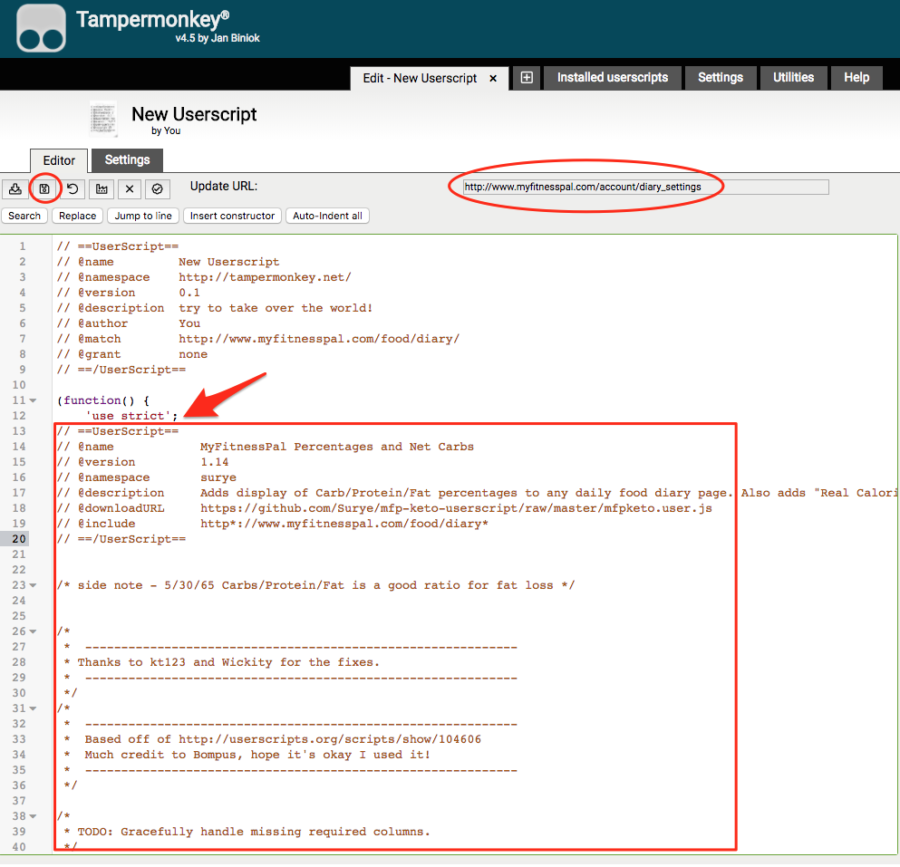Screen dimensions: 900x867
Task: Click the X icon in editor toolbar
Action: click(x=129, y=188)
